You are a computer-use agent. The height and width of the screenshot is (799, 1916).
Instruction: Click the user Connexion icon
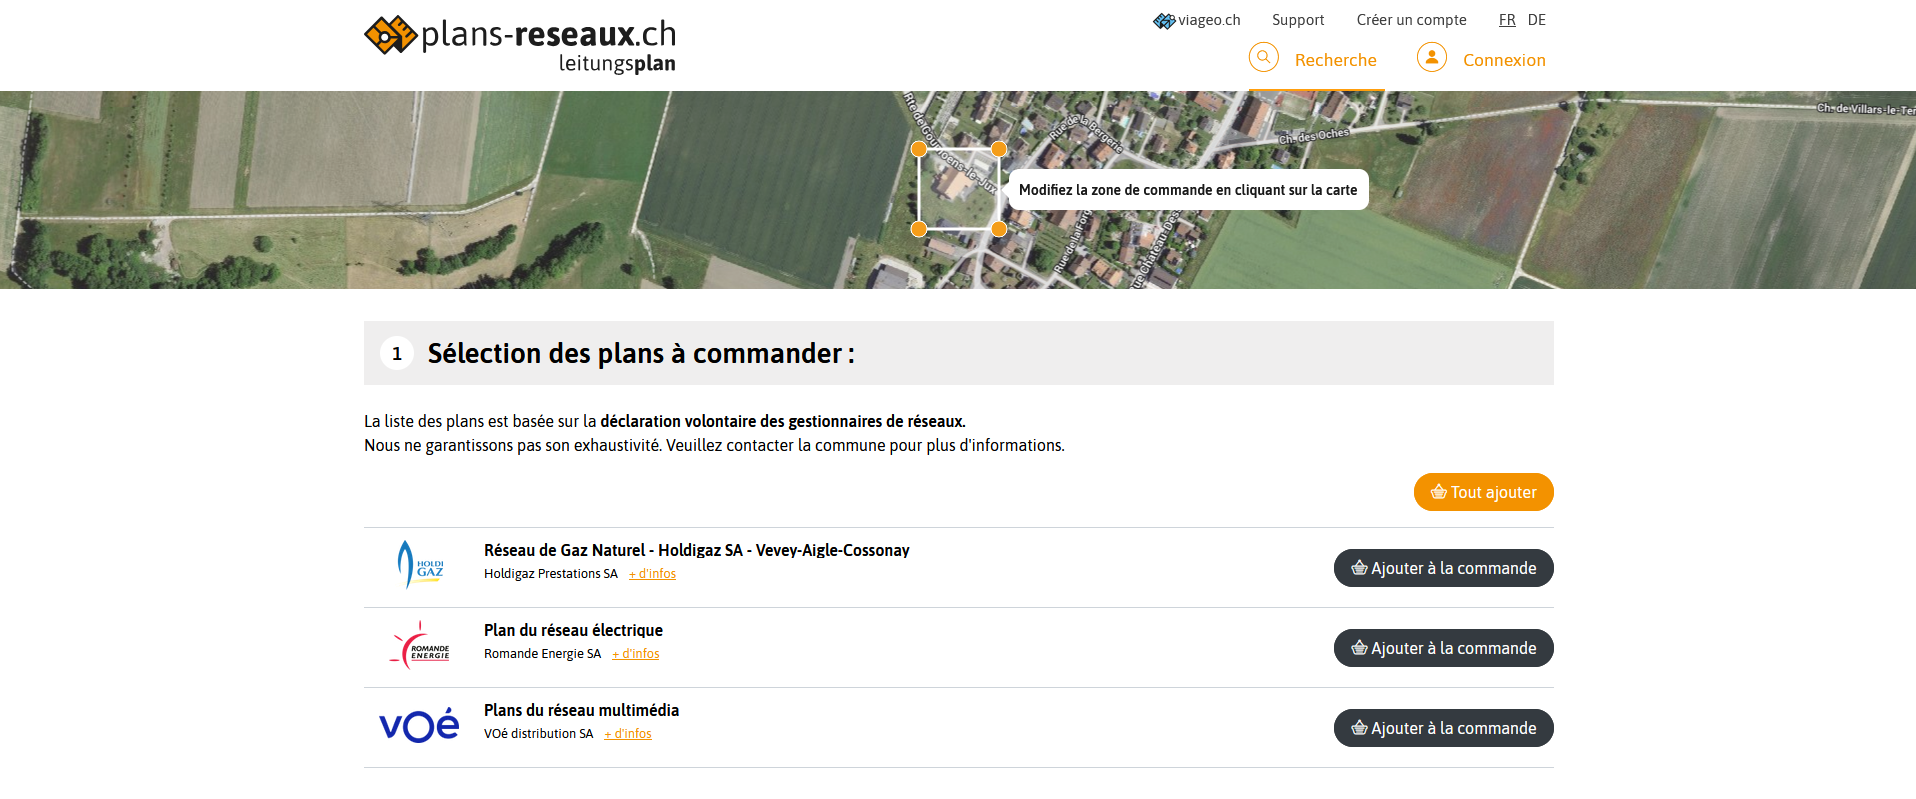[1431, 58]
